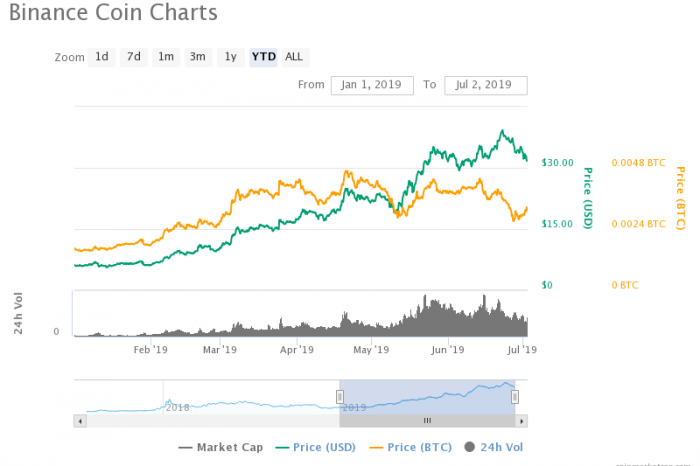Click the navigator right scroll arrow
Screen dimensions: 700x466
pyautogui.click(x=521, y=421)
